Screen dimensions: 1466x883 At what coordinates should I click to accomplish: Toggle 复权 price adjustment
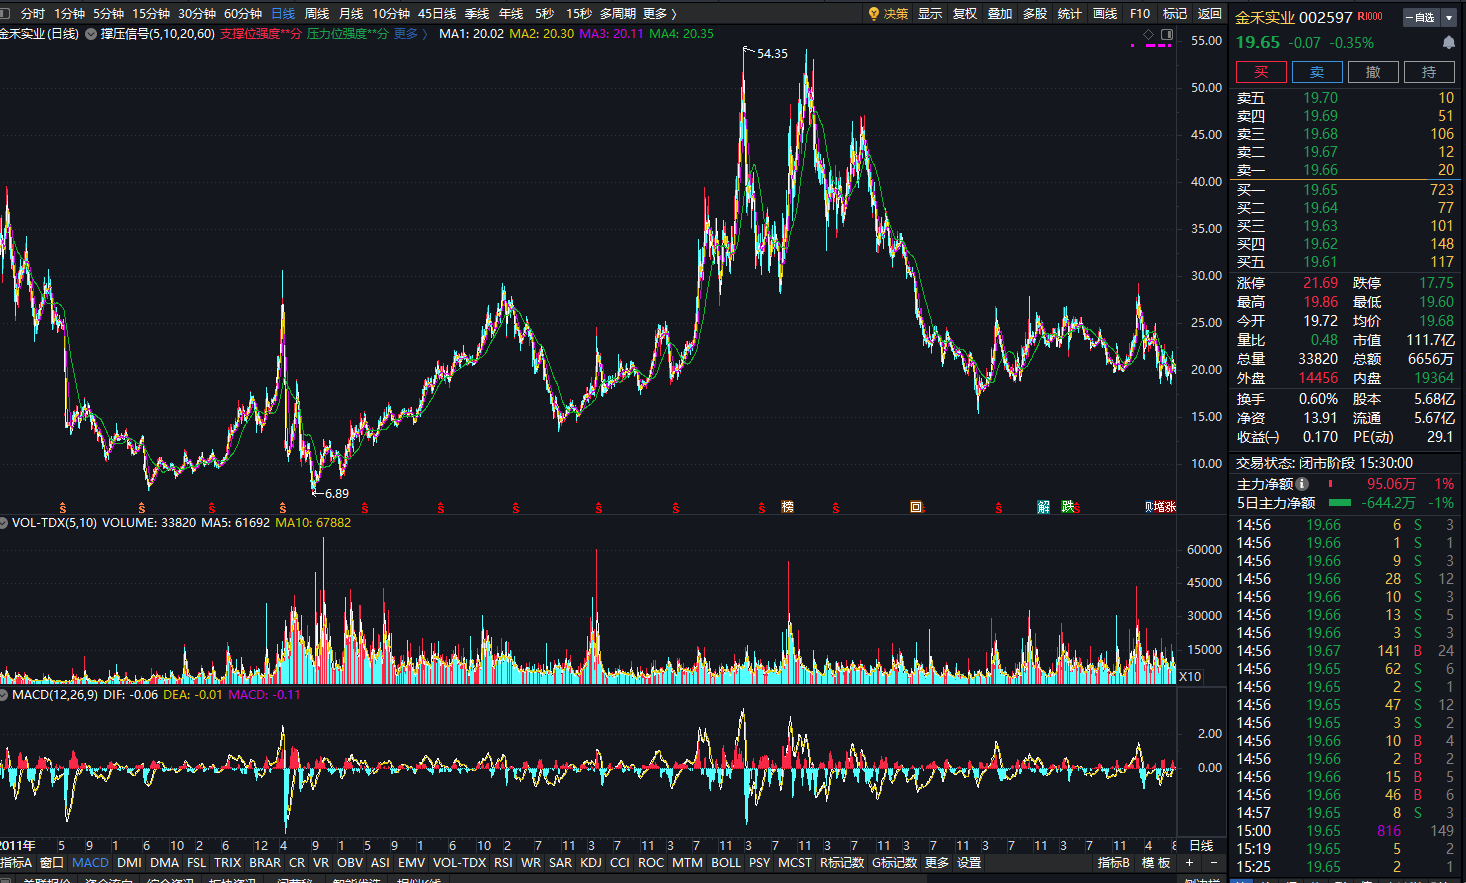tap(965, 14)
